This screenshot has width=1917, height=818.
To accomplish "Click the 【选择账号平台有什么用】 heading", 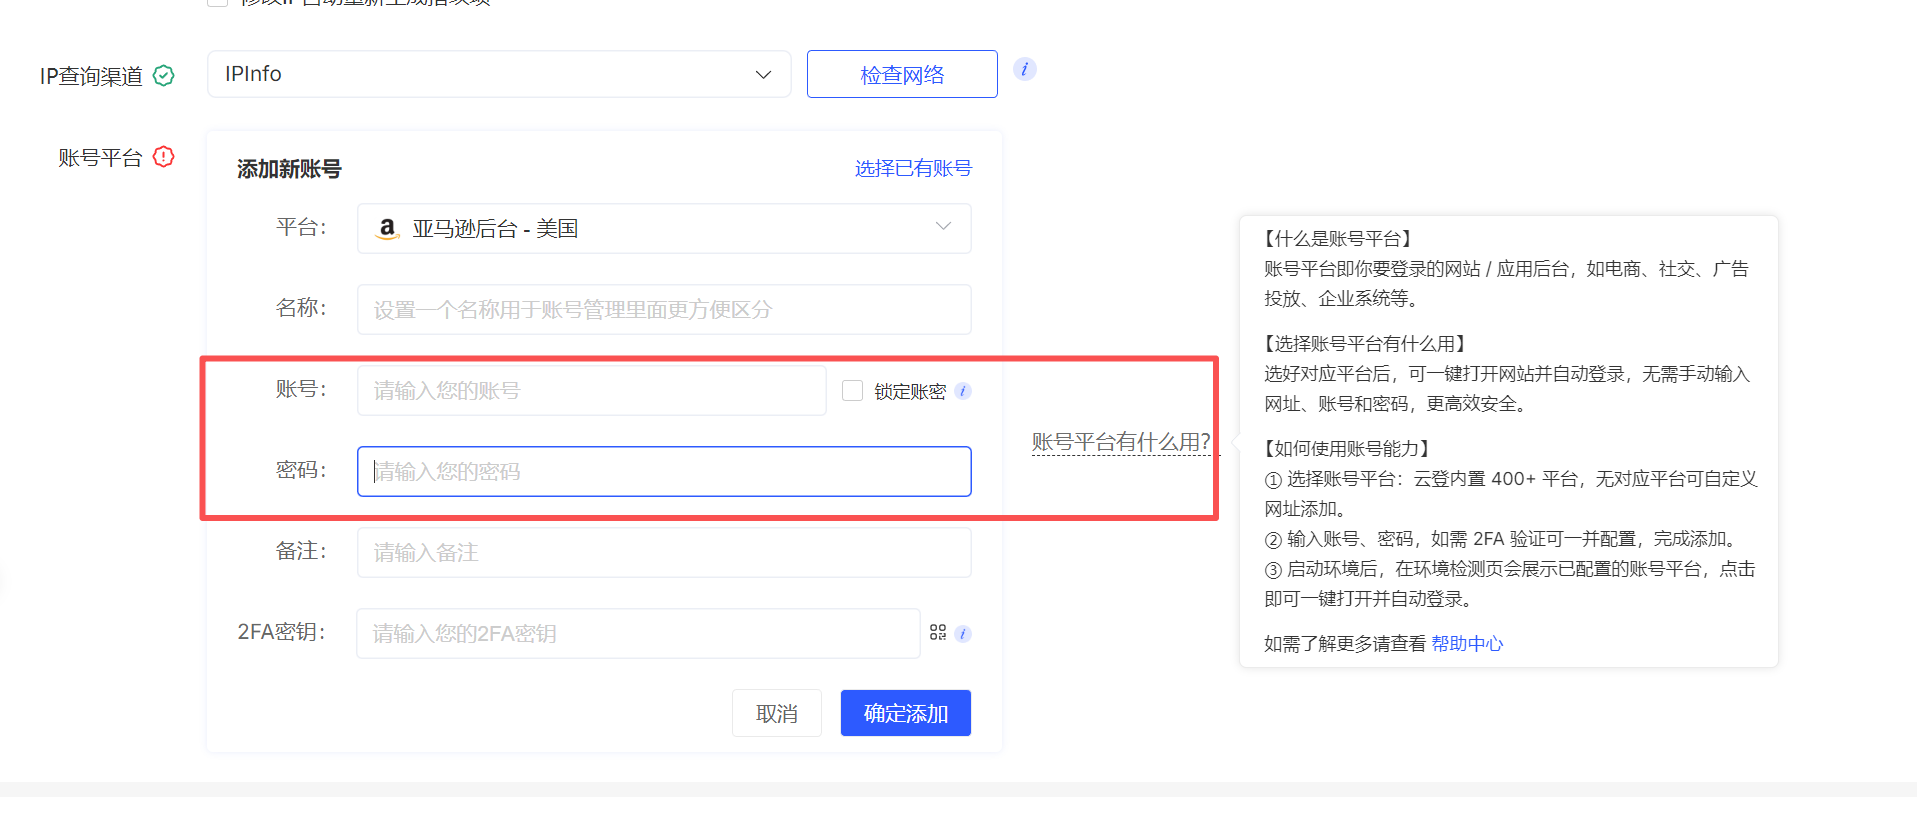I will [1365, 344].
